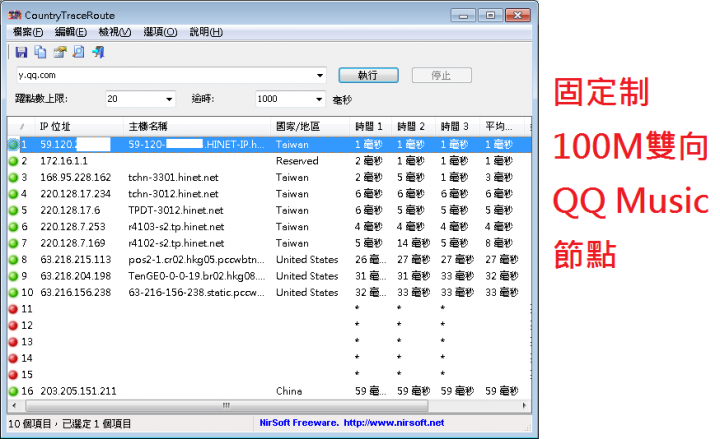Viewport: 720px width, 439px height.
Task: Click the Save toolbar icon
Action: (21, 52)
